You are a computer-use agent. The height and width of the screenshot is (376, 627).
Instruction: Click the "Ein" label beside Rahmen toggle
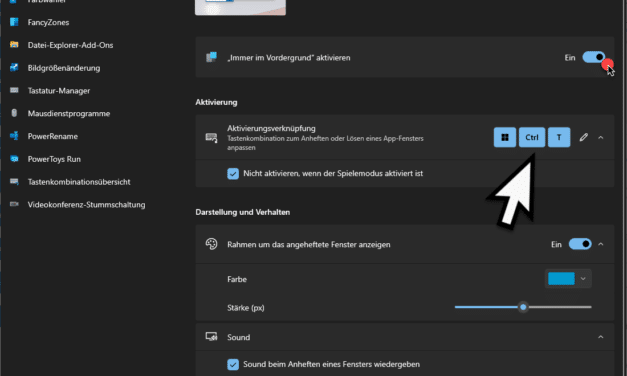point(556,244)
